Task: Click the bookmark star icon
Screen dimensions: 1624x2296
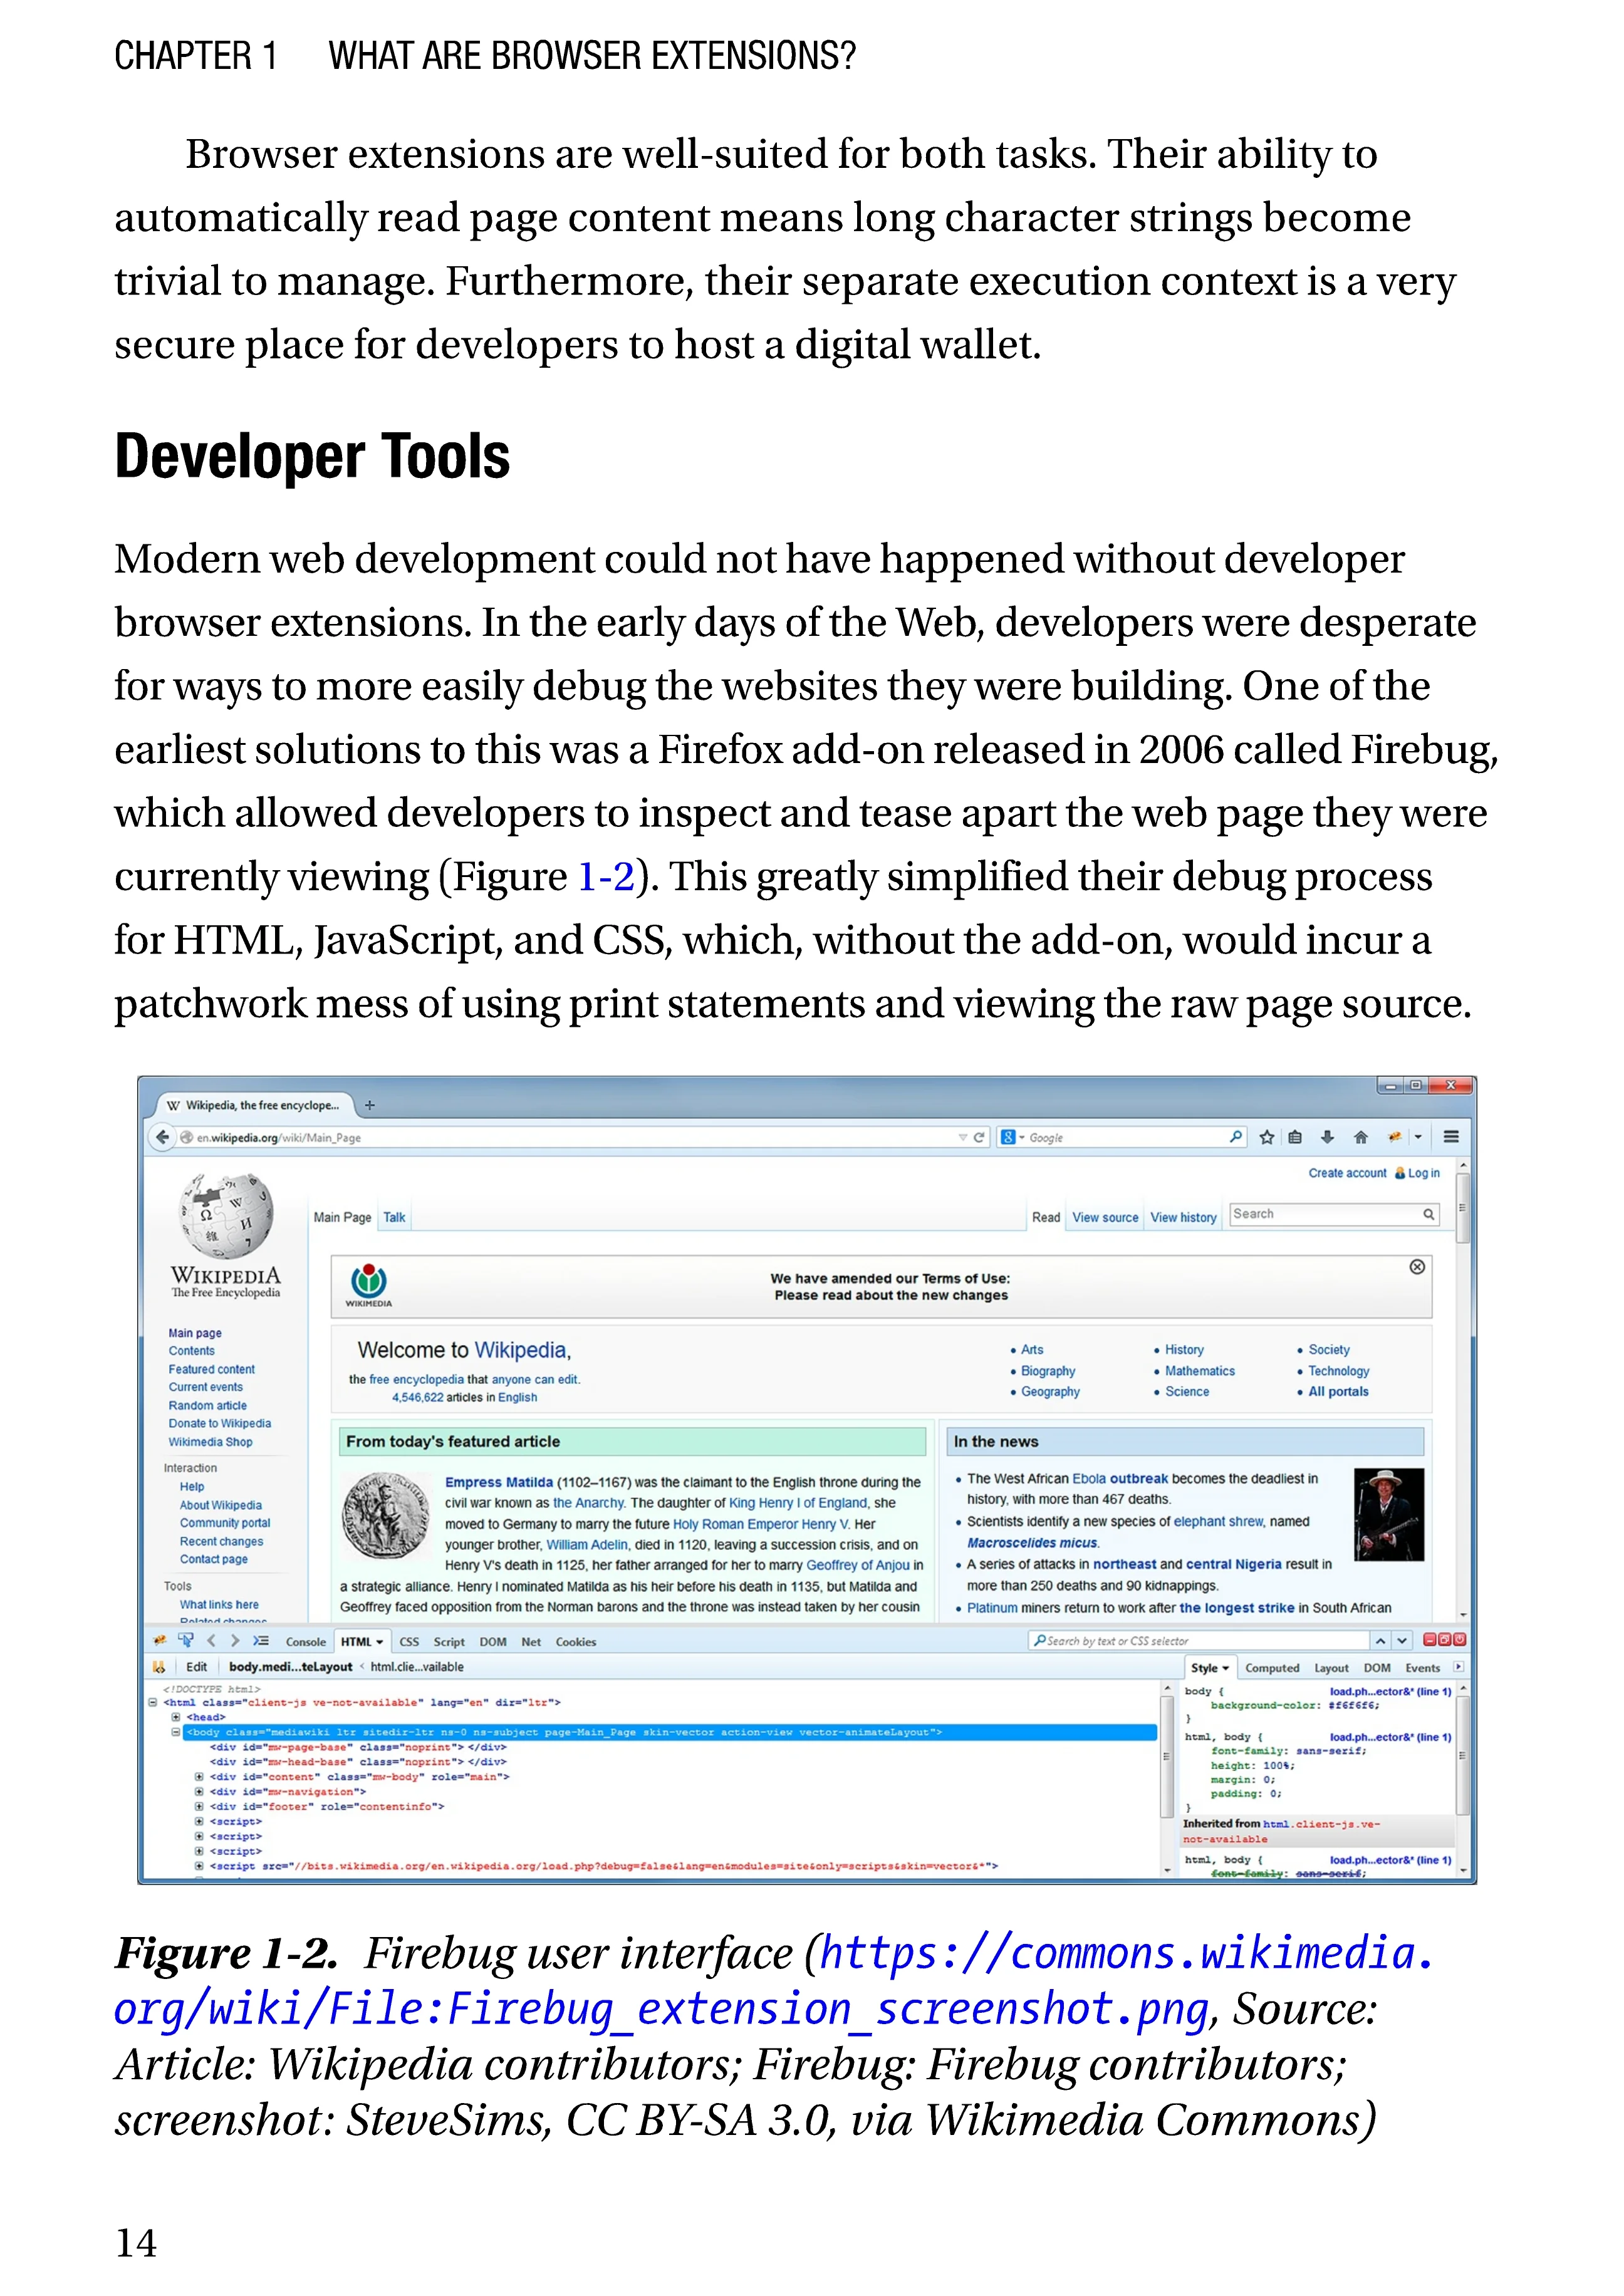Action: pos(1266,1137)
